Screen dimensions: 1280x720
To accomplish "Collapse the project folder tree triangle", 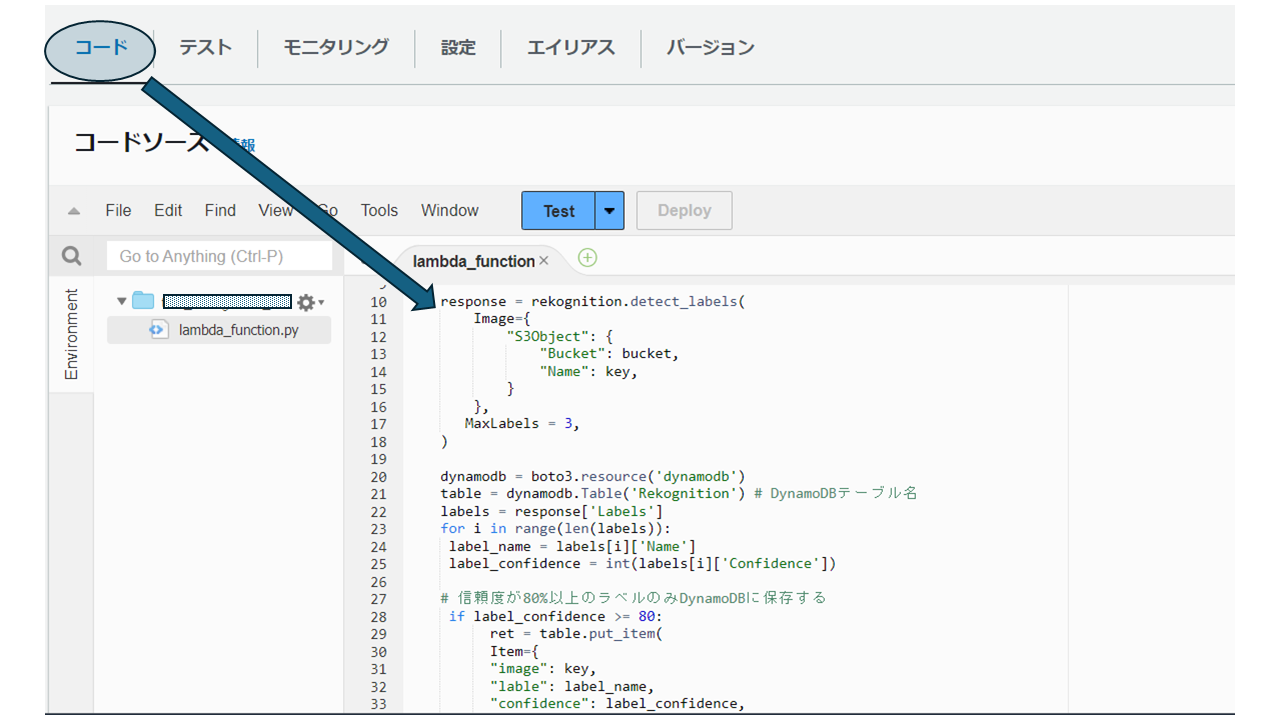I will (120, 300).
